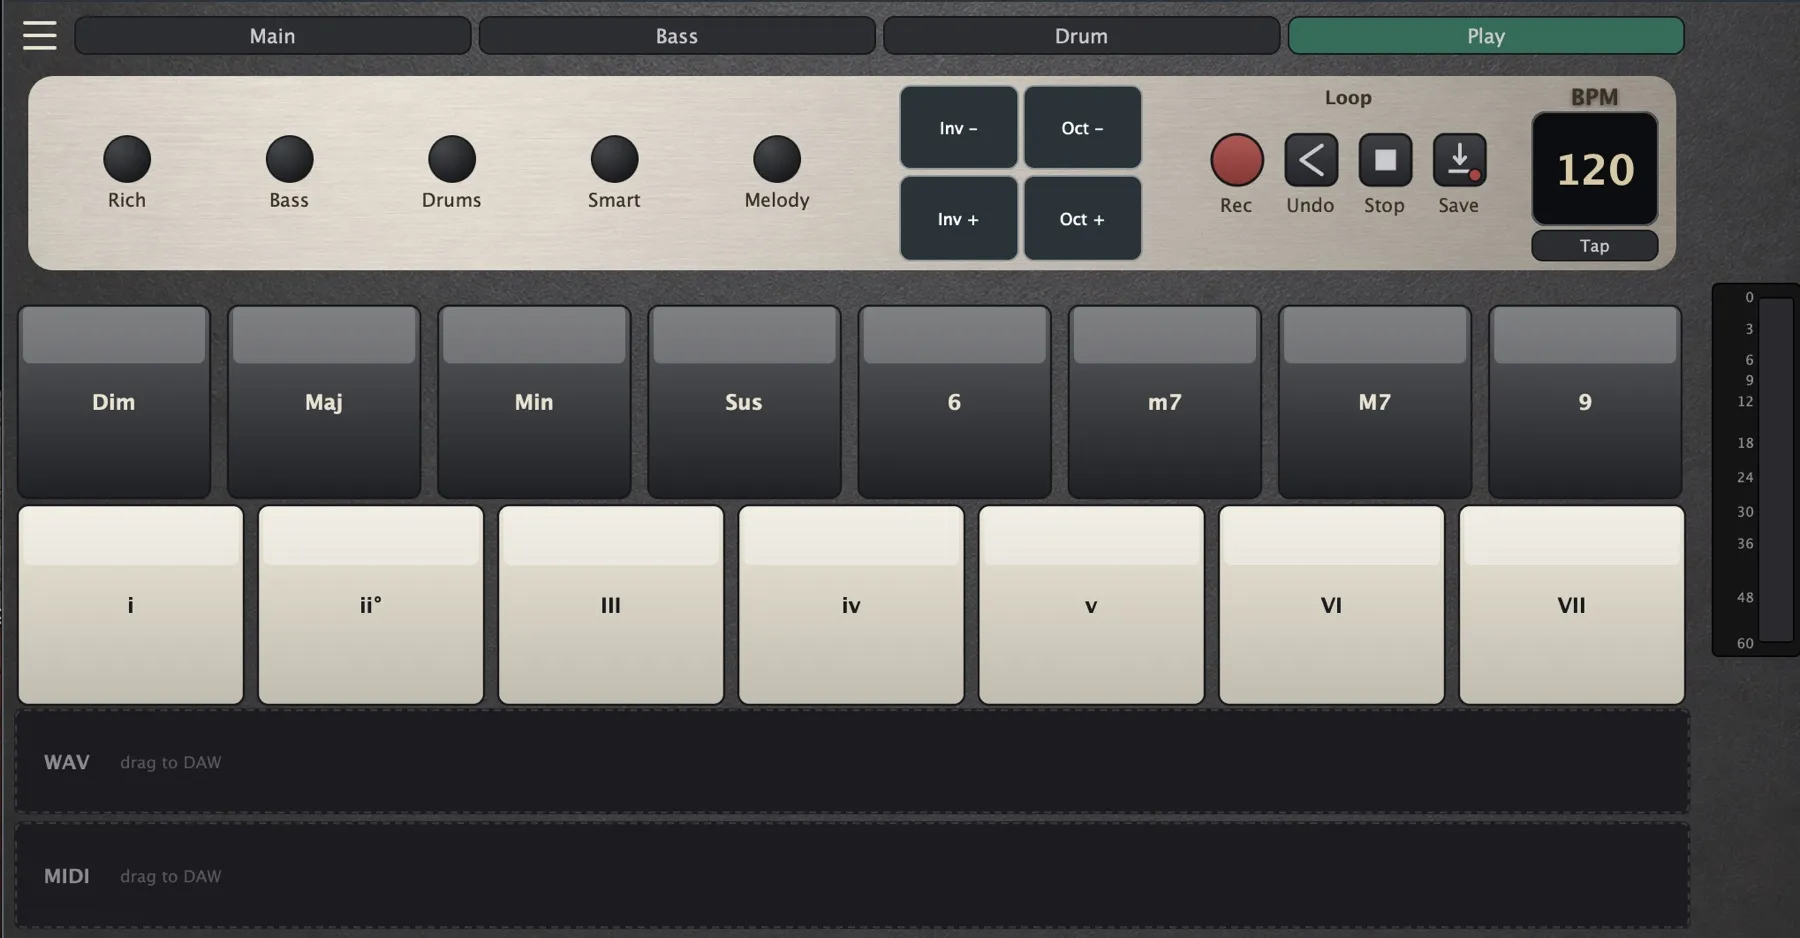
Task: Select the 9 chord pad
Action: pyautogui.click(x=1585, y=402)
